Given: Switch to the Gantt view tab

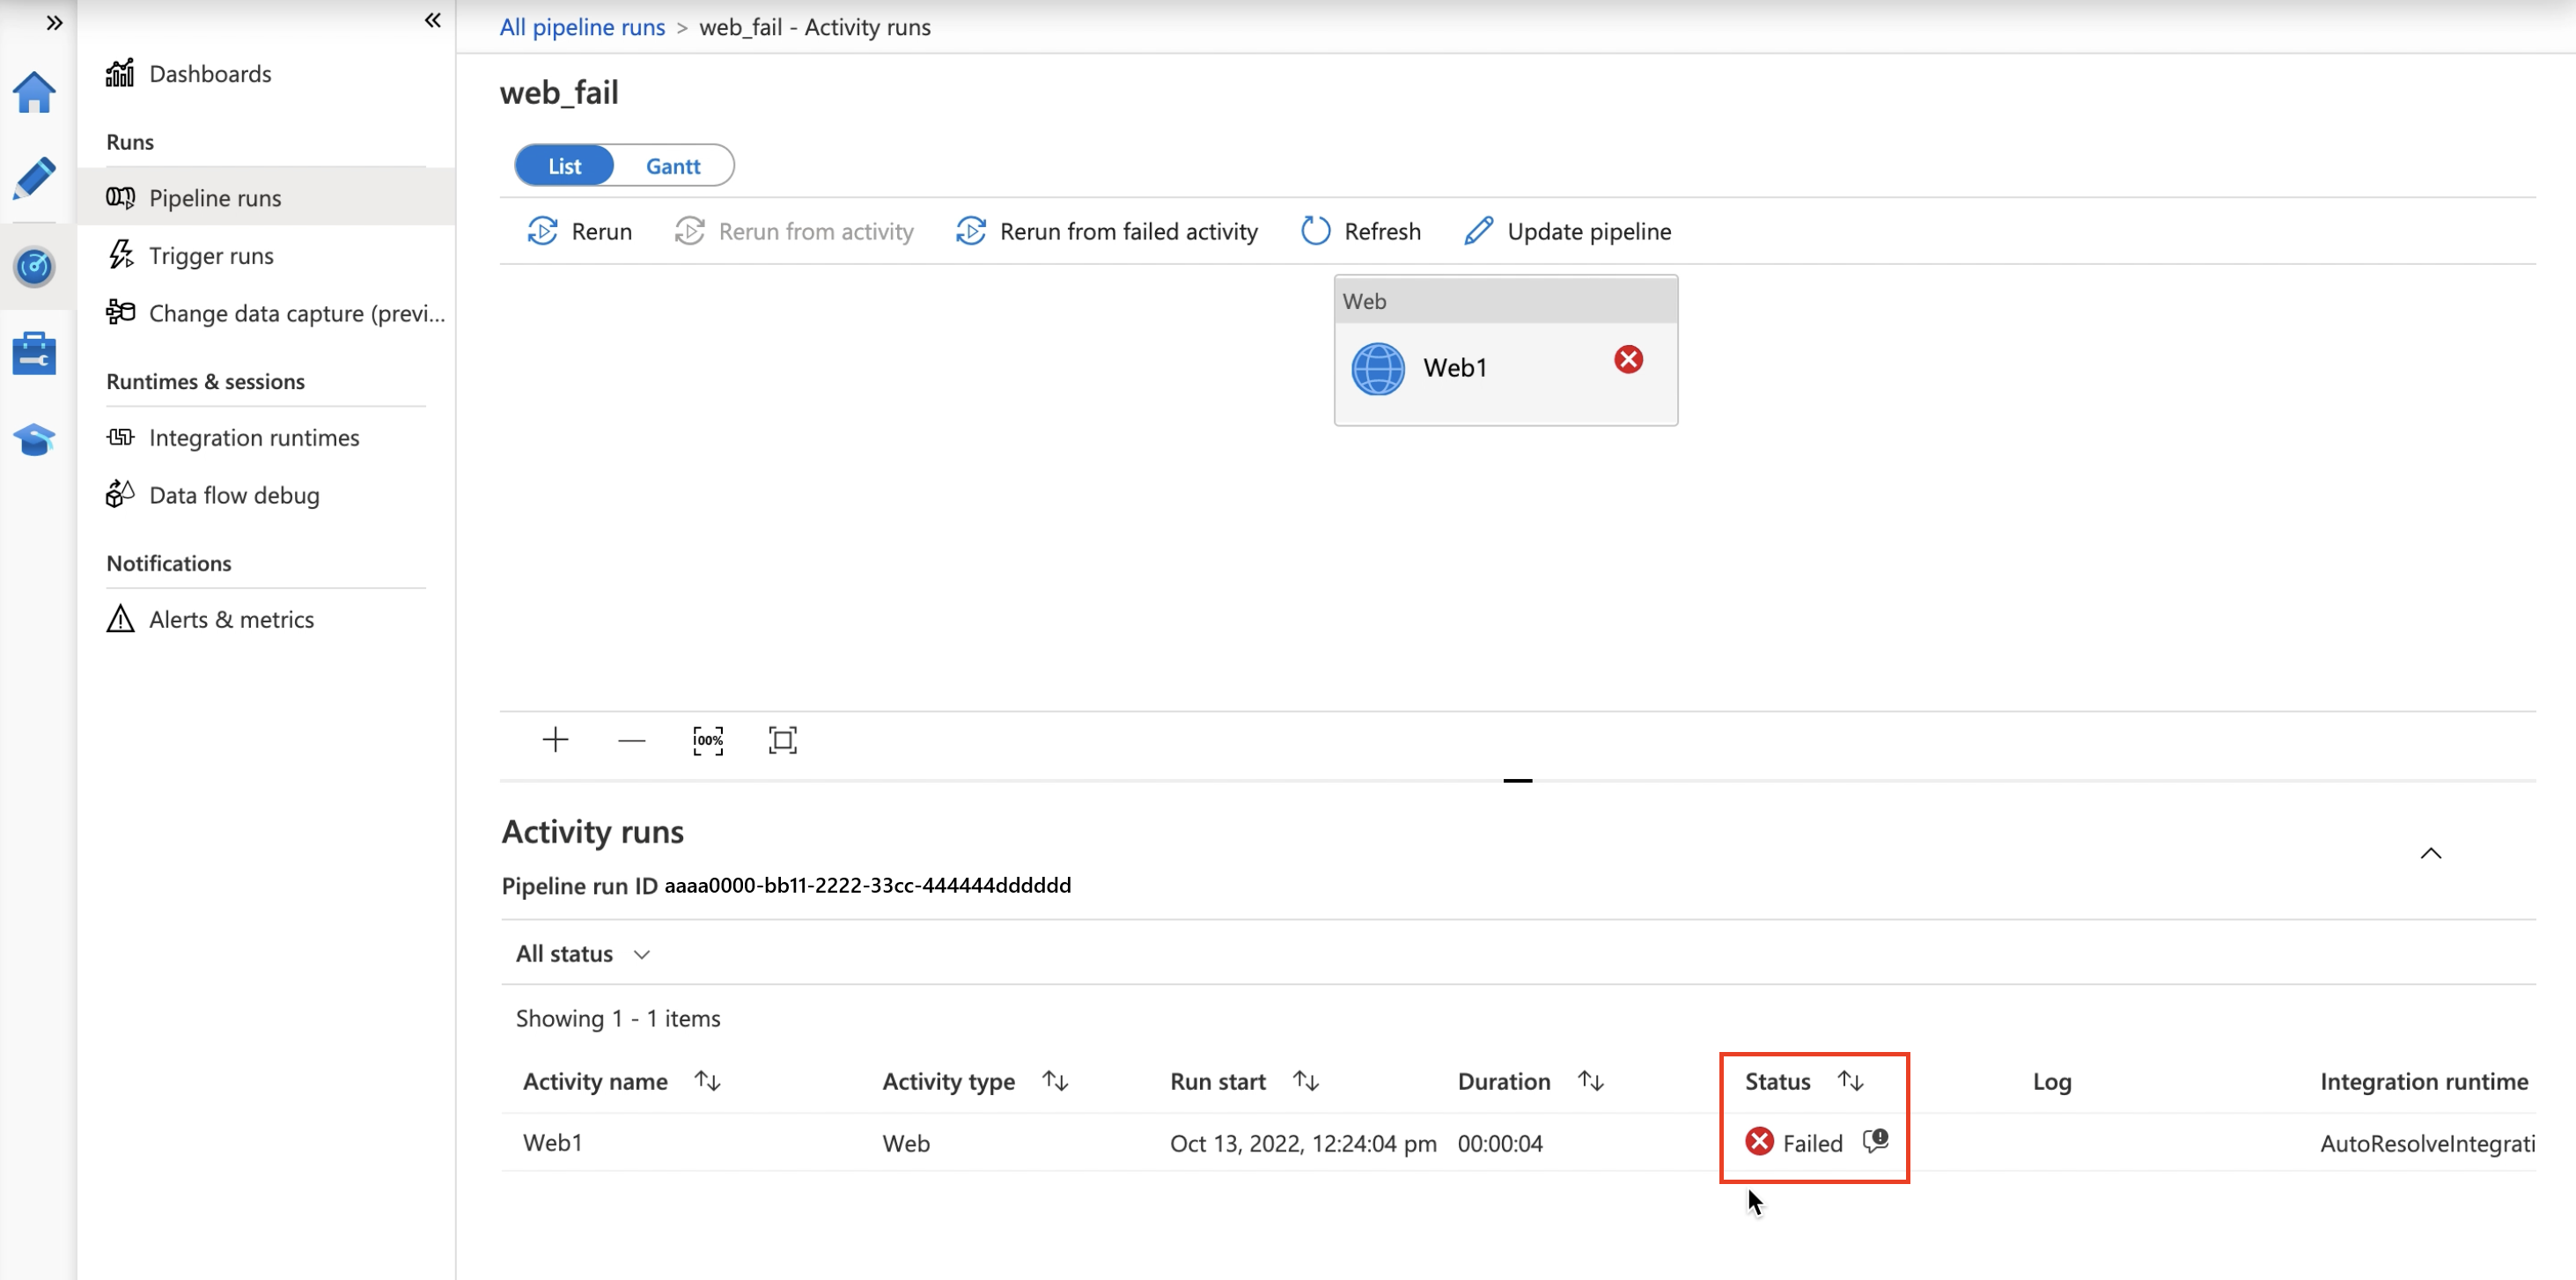Looking at the screenshot, I should coord(672,165).
